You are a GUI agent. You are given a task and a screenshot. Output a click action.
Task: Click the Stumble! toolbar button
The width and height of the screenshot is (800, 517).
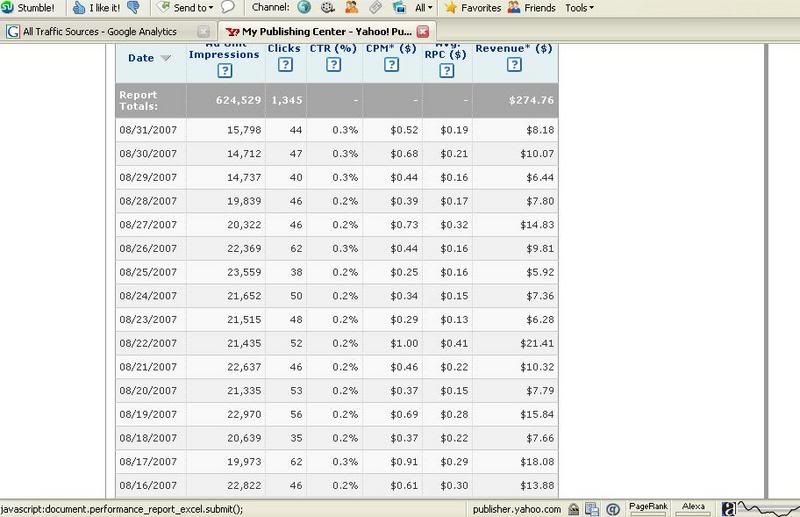[28, 8]
